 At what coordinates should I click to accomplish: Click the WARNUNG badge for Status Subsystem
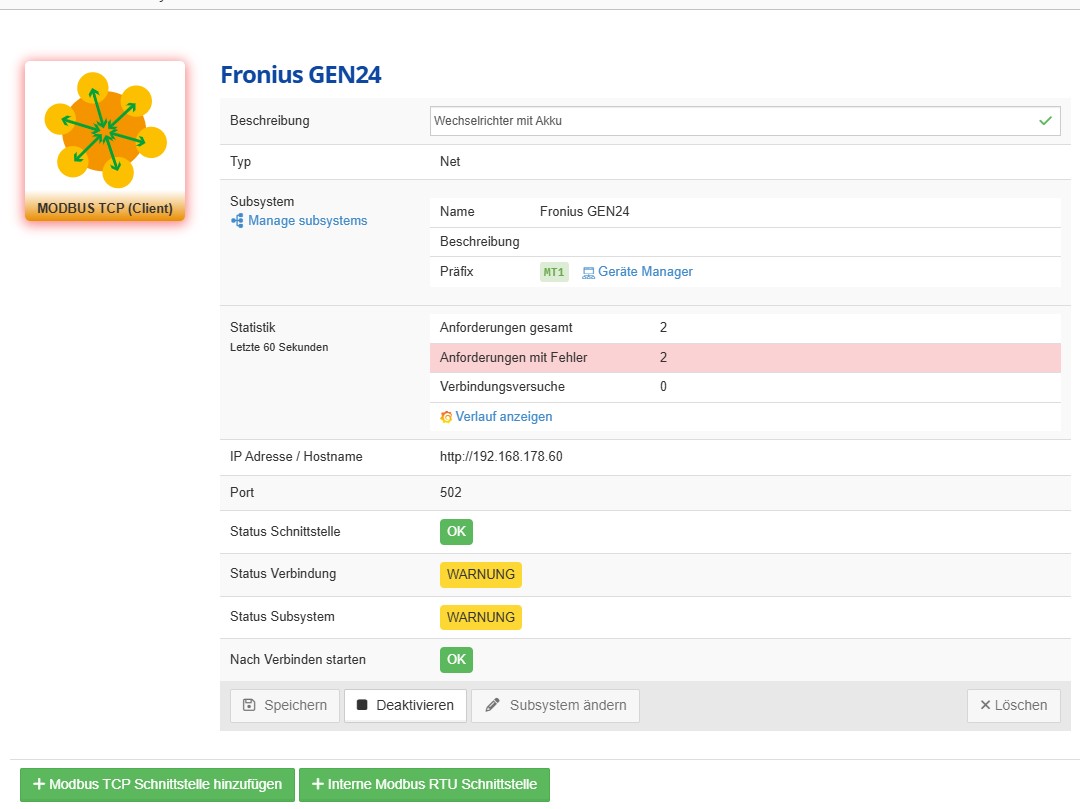pyautogui.click(x=481, y=618)
